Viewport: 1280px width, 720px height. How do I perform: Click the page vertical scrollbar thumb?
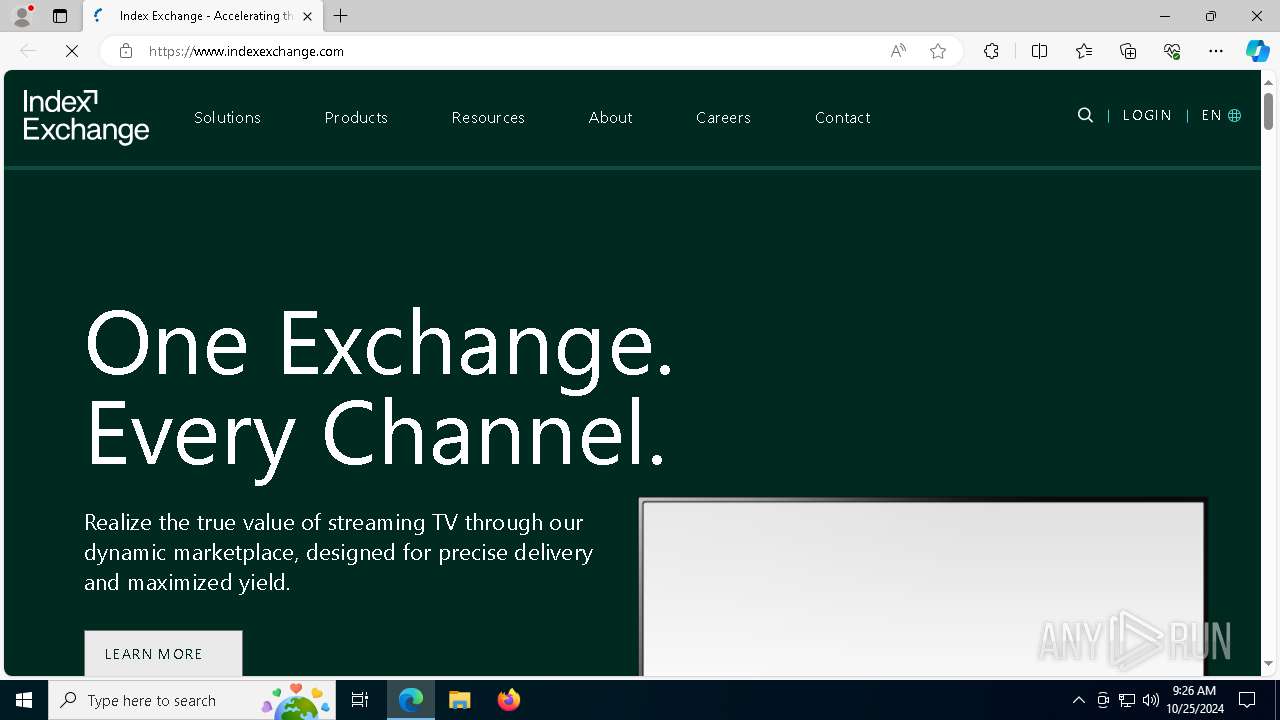coord(1268,111)
